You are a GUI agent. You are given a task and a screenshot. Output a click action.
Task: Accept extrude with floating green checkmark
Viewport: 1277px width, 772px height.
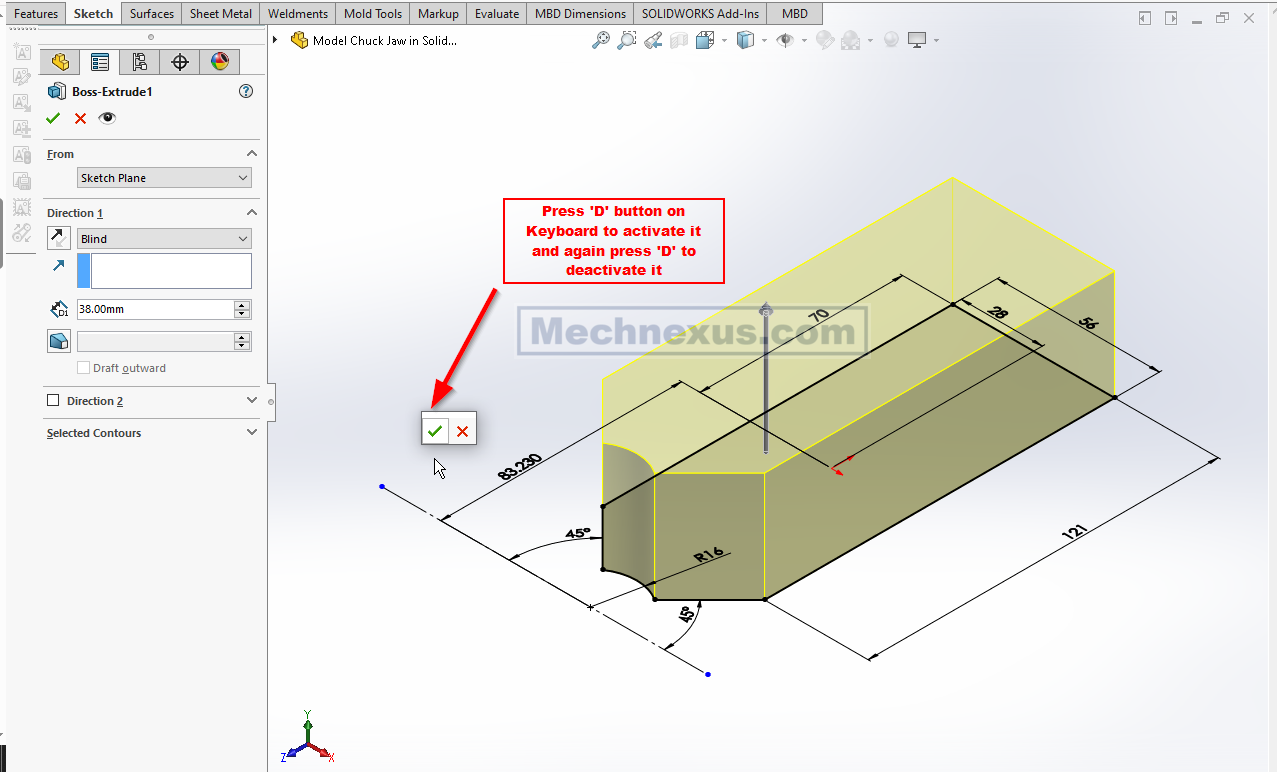point(435,431)
